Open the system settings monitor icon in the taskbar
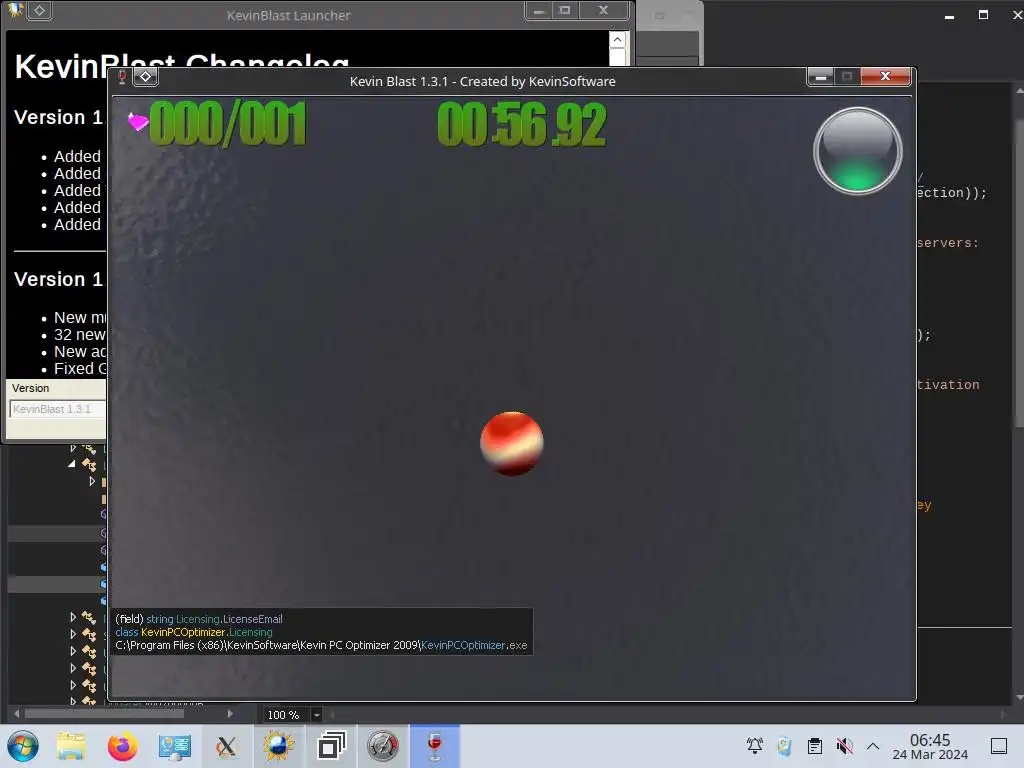This screenshot has width=1024, height=768. pyautogui.click(x=174, y=746)
